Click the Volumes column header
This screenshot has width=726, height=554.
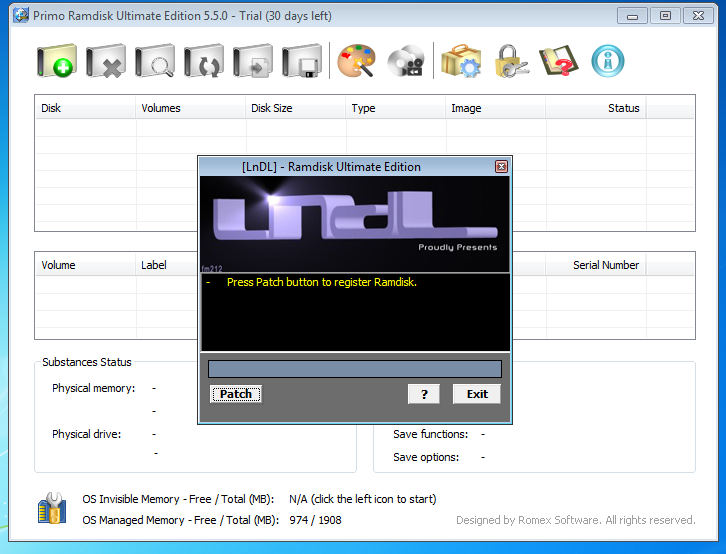click(190, 108)
